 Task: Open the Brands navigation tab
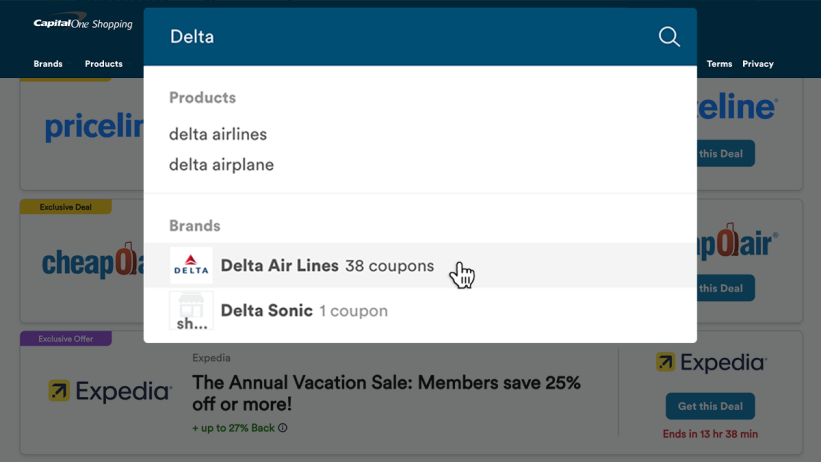click(48, 64)
